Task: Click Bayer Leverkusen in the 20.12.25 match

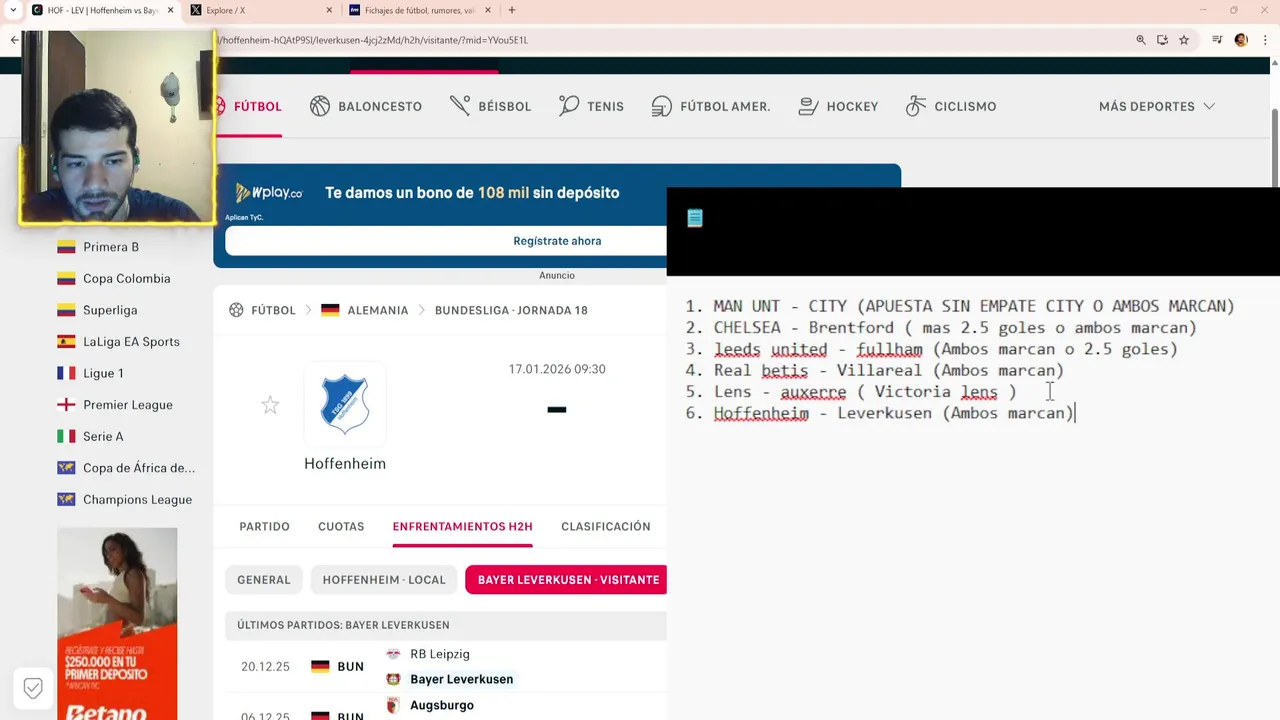Action: (x=461, y=679)
